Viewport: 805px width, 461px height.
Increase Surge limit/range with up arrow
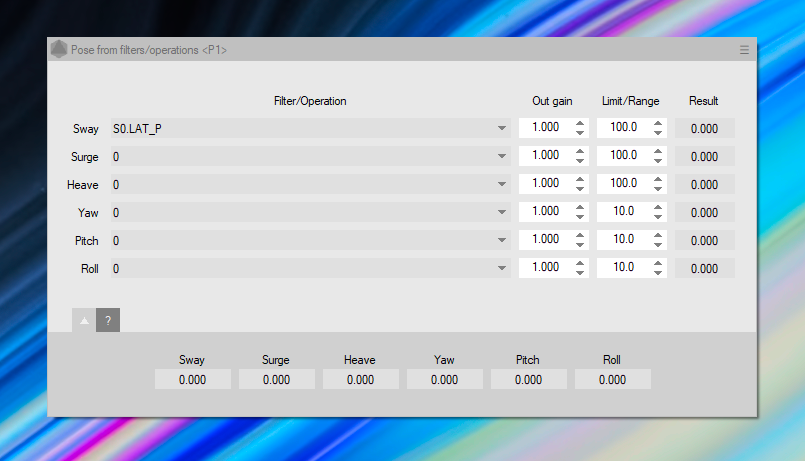click(658, 151)
